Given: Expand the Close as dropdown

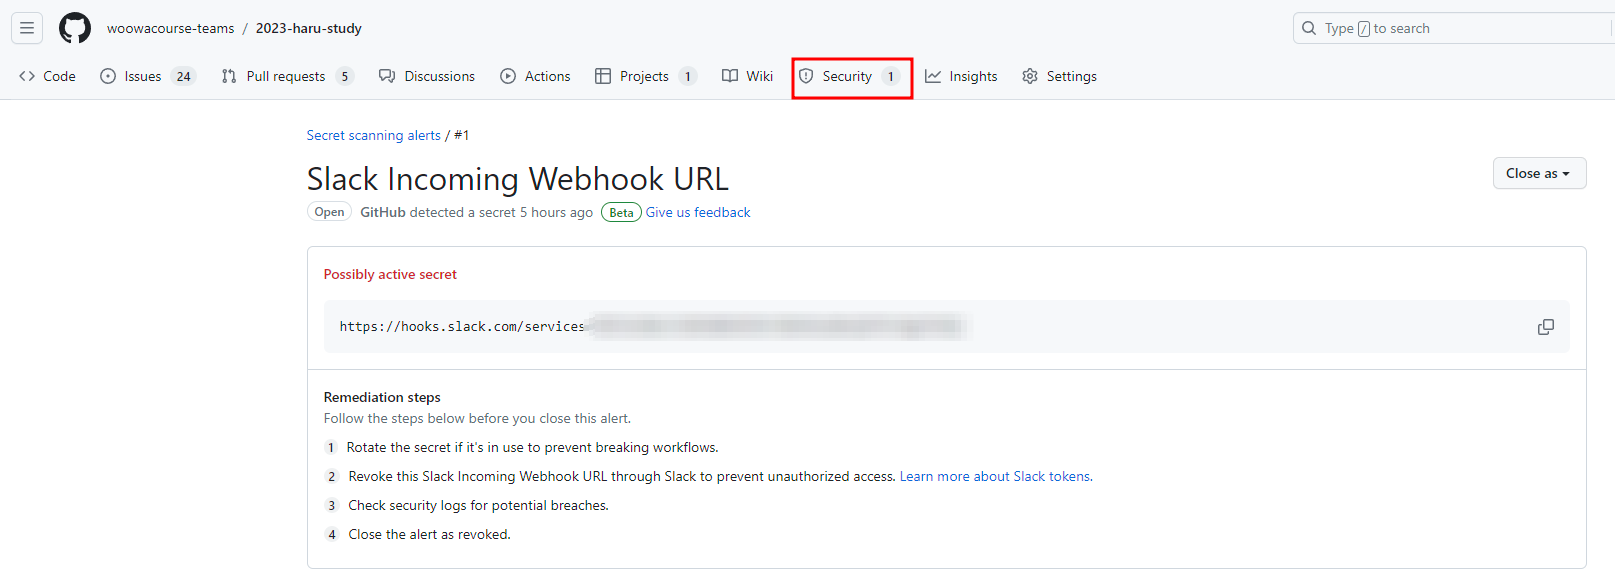Looking at the screenshot, I should [x=1539, y=173].
